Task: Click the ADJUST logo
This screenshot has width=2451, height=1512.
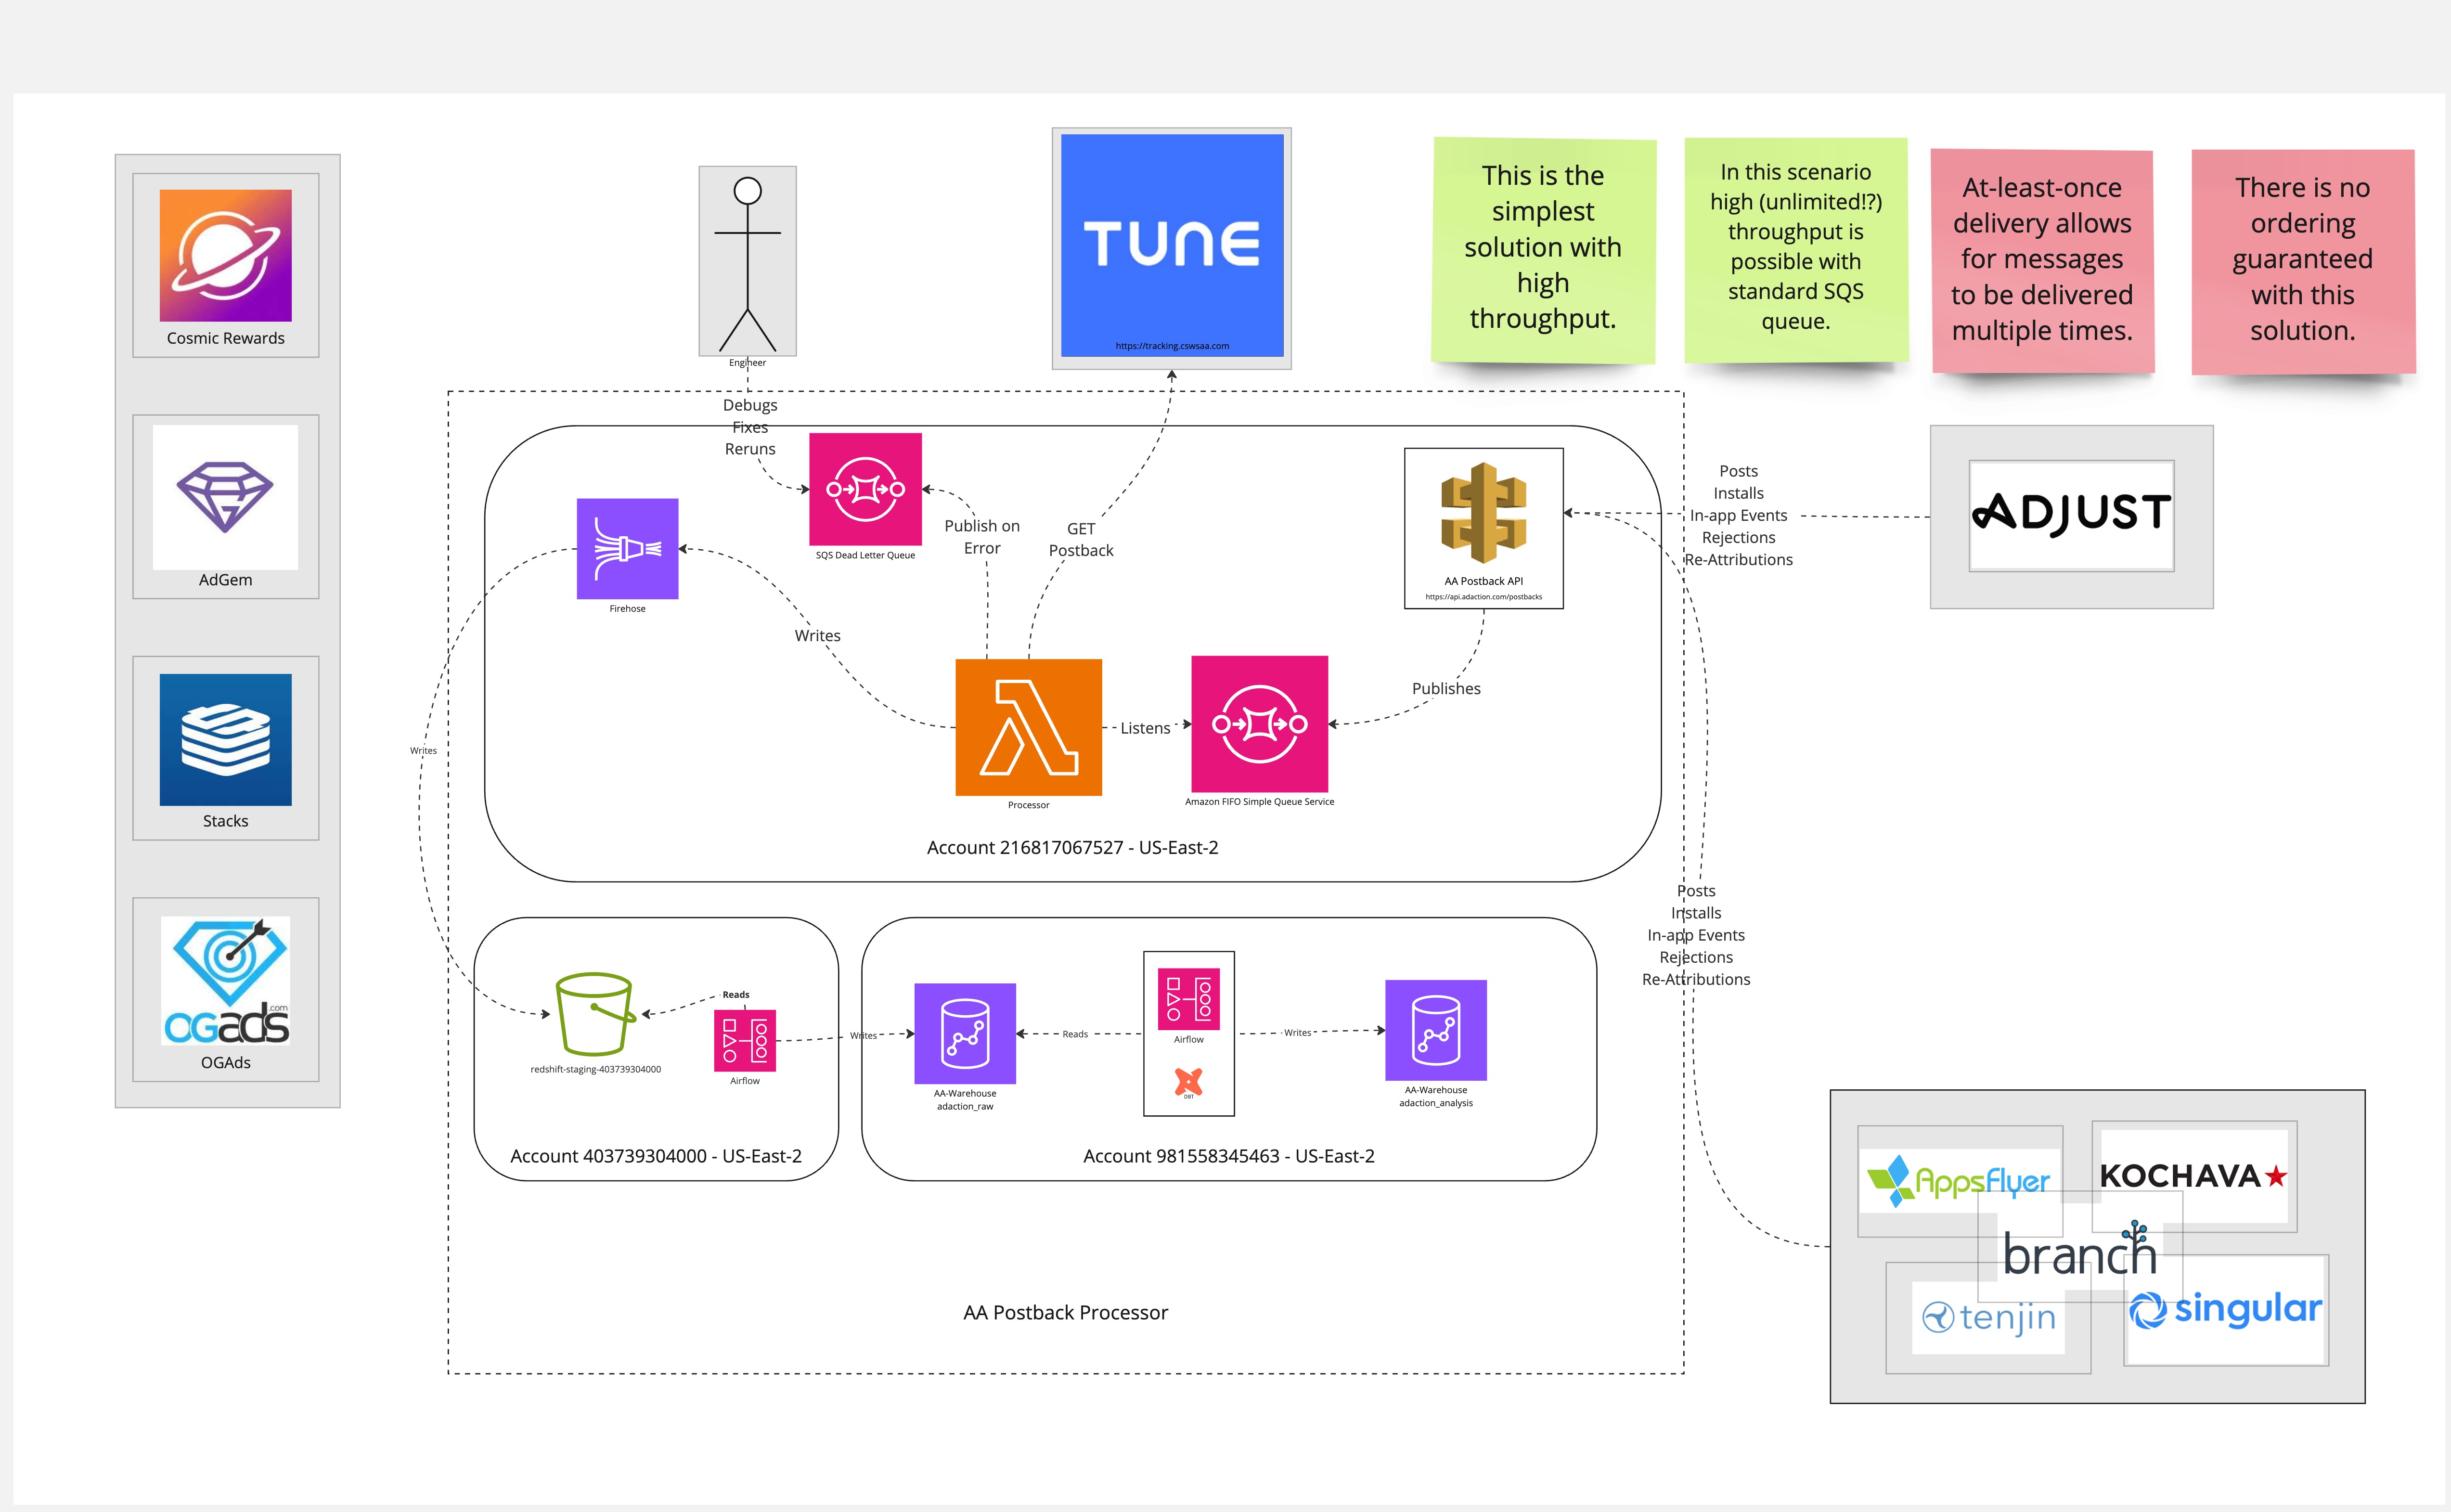Action: click(2071, 515)
